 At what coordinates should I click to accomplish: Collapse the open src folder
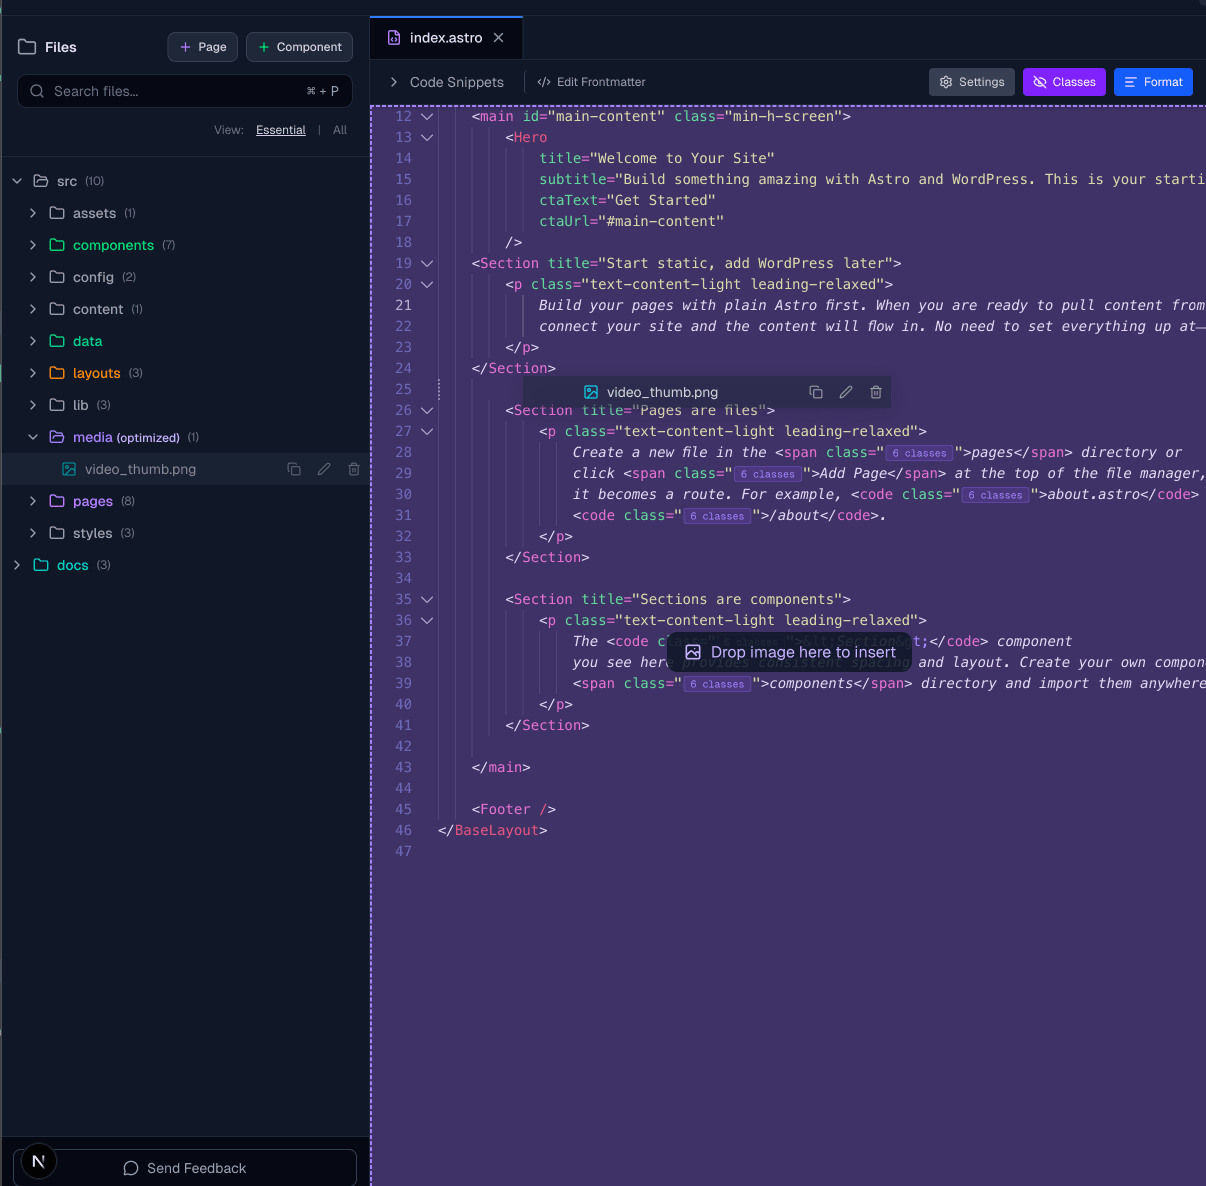[16, 181]
